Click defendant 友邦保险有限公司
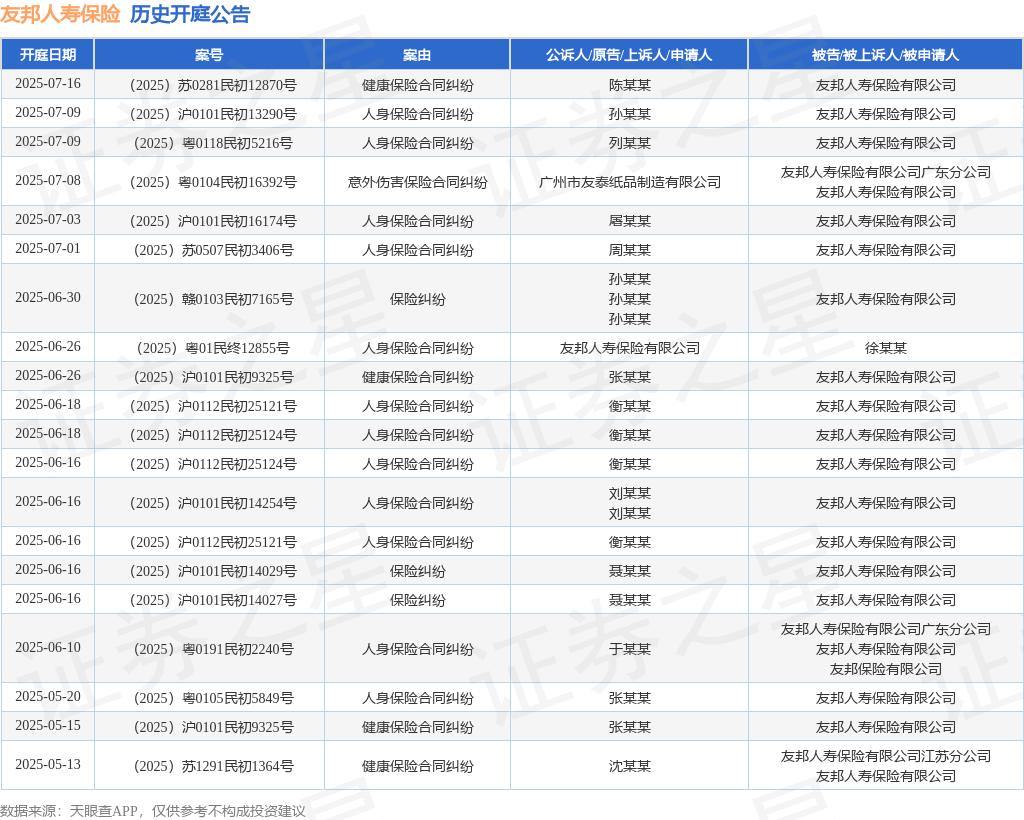Image resolution: width=1024 pixels, height=820 pixels. [x=886, y=669]
